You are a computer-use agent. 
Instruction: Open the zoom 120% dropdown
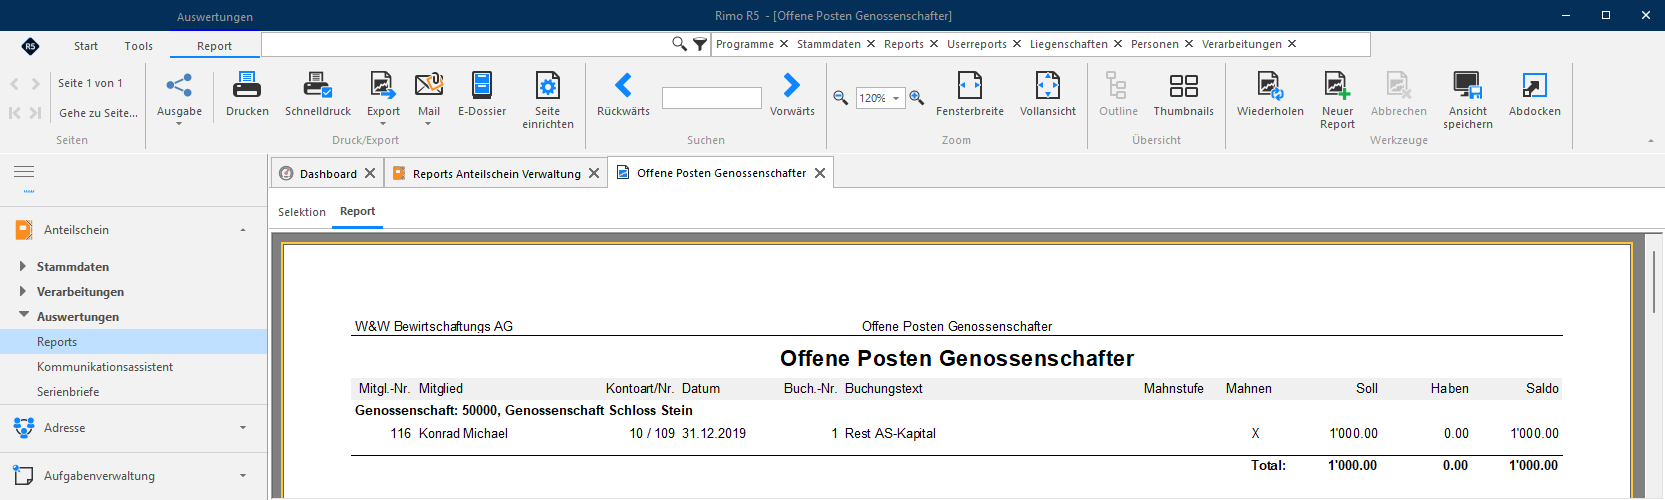(896, 98)
